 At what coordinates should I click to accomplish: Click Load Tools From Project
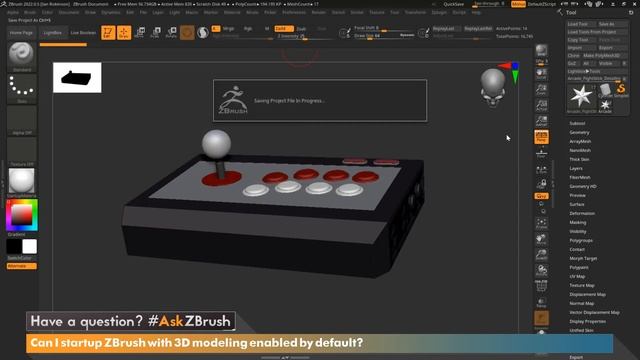tap(597, 32)
